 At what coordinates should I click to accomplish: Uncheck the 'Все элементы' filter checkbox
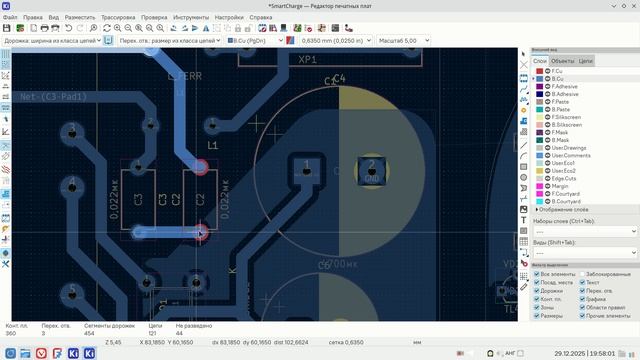click(537, 274)
